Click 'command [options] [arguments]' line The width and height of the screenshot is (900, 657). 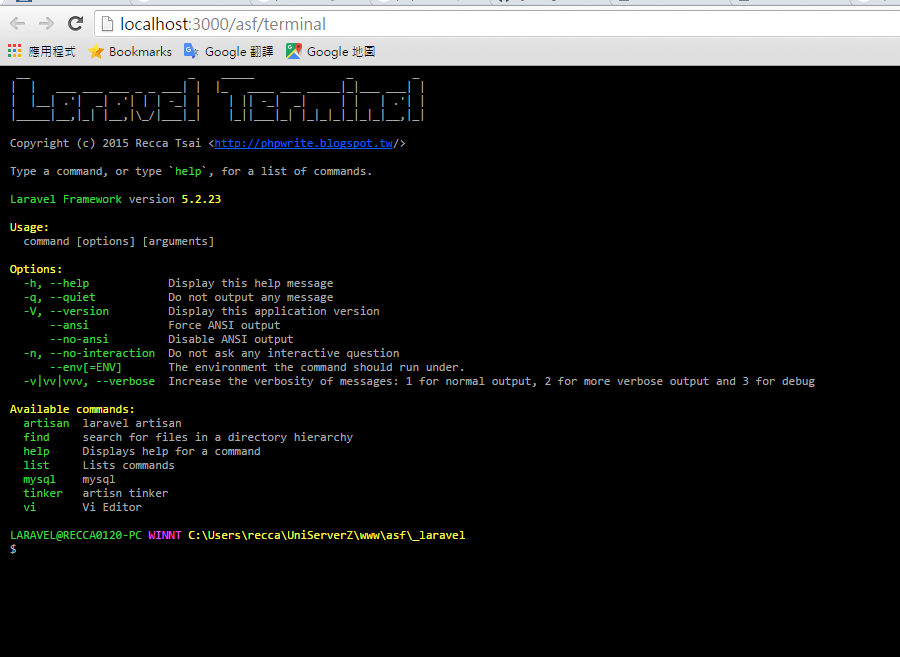(x=119, y=241)
